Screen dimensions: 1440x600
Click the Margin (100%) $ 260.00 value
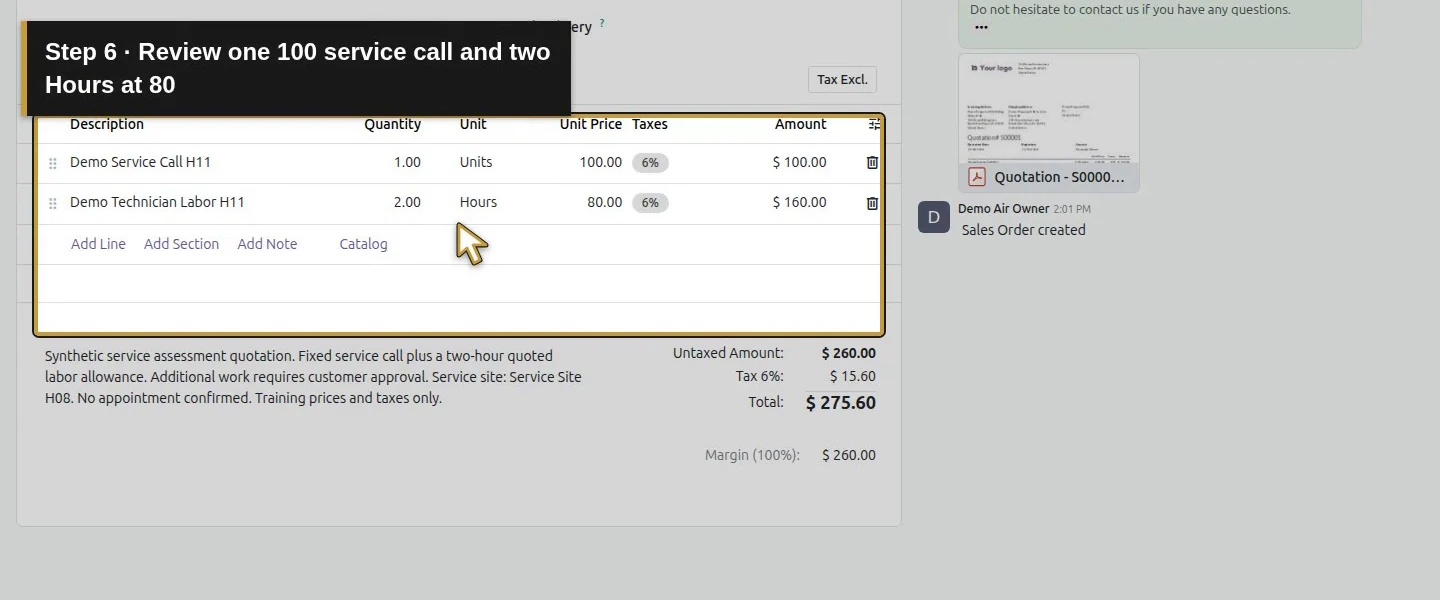[848, 455]
